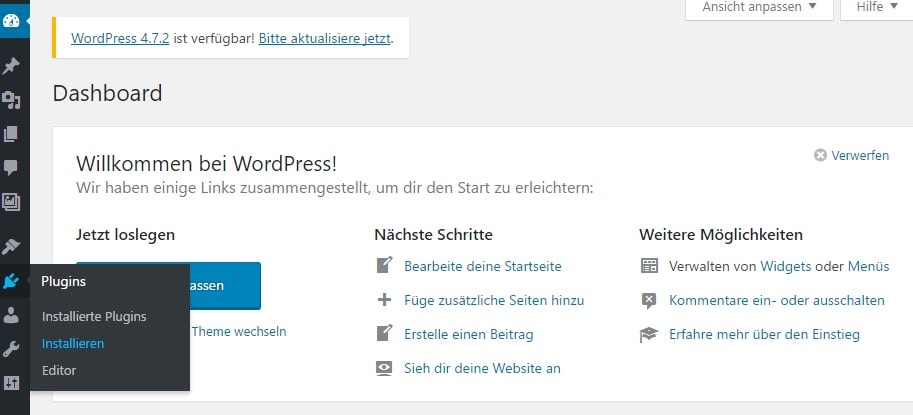The image size is (913, 415).
Task: Open Füge zusätzliche Seiten hinzu link
Action: [x=494, y=300]
